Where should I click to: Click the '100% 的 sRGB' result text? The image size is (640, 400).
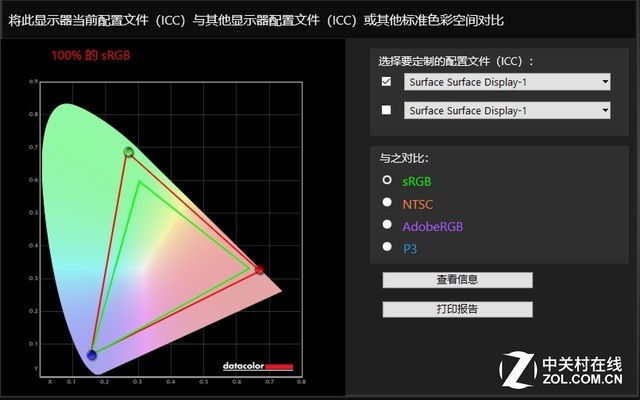coord(91,56)
